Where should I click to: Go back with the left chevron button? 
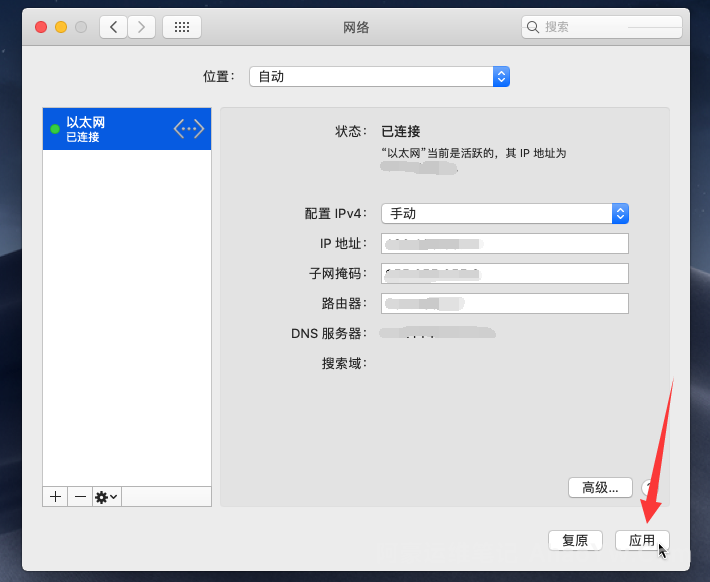[x=113, y=27]
